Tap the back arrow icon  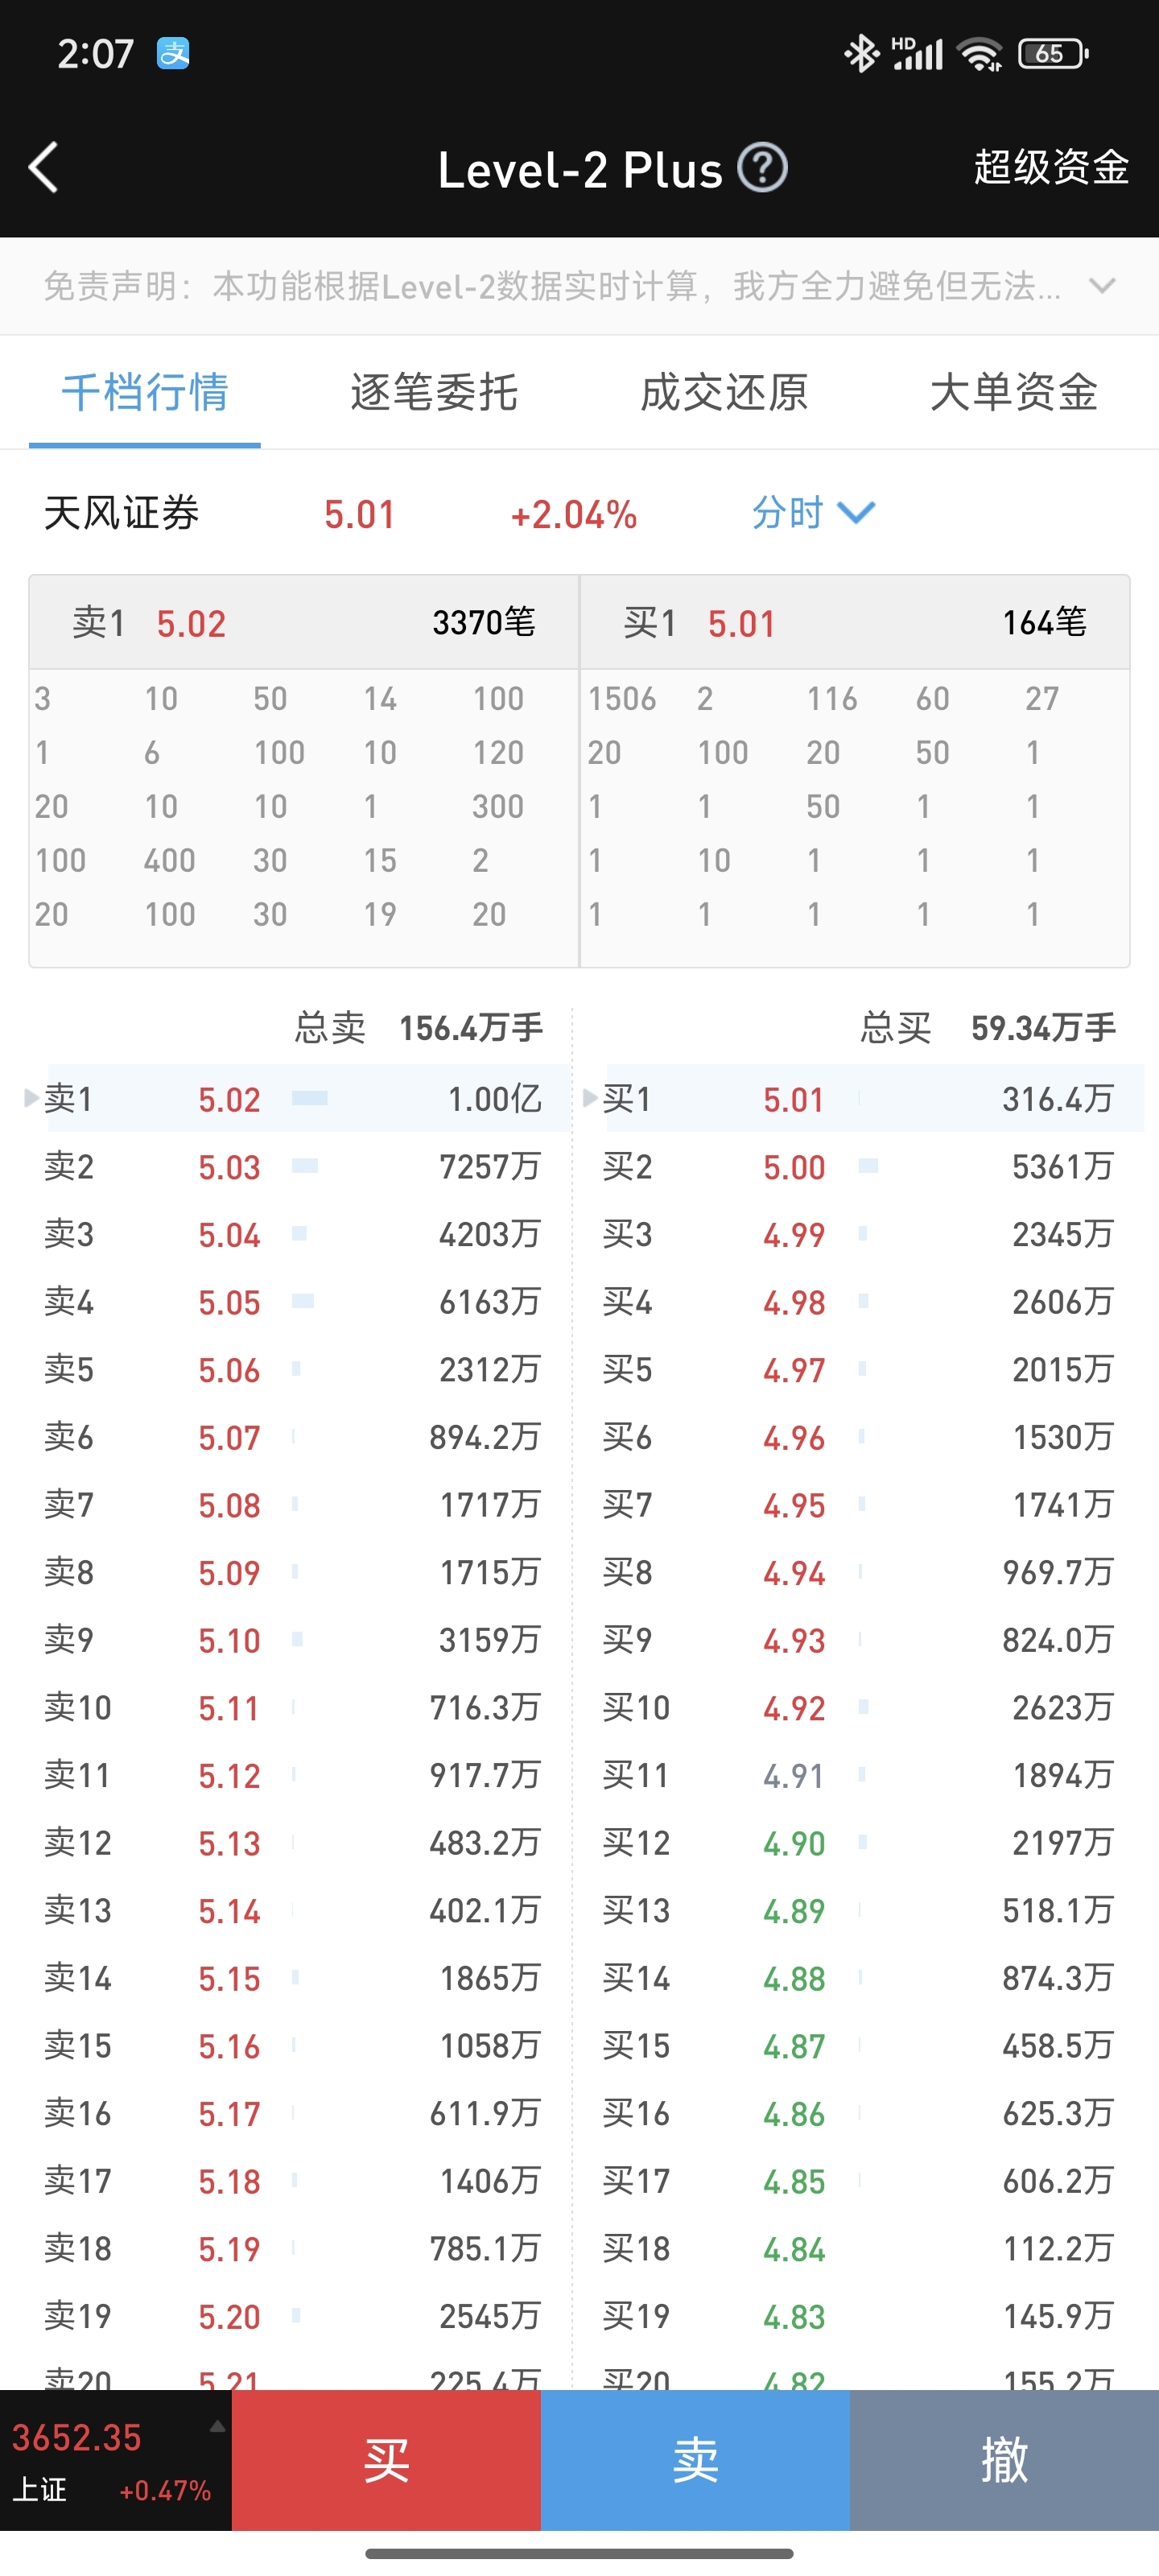[43, 167]
